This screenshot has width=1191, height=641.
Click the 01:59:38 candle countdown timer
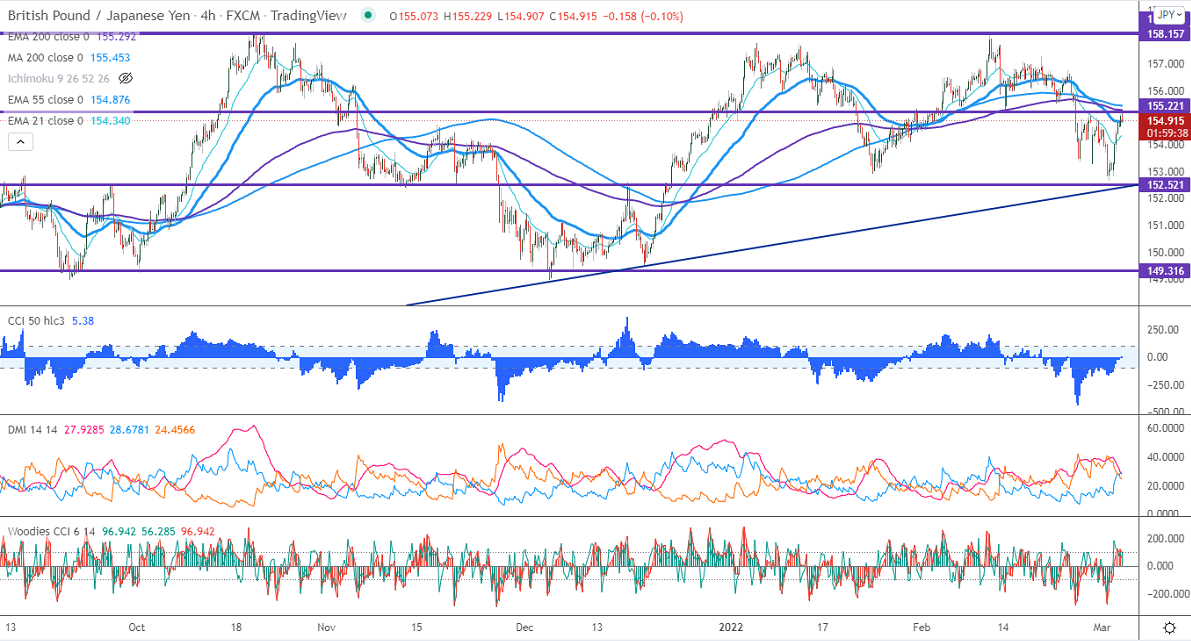tap(1165, 134)
